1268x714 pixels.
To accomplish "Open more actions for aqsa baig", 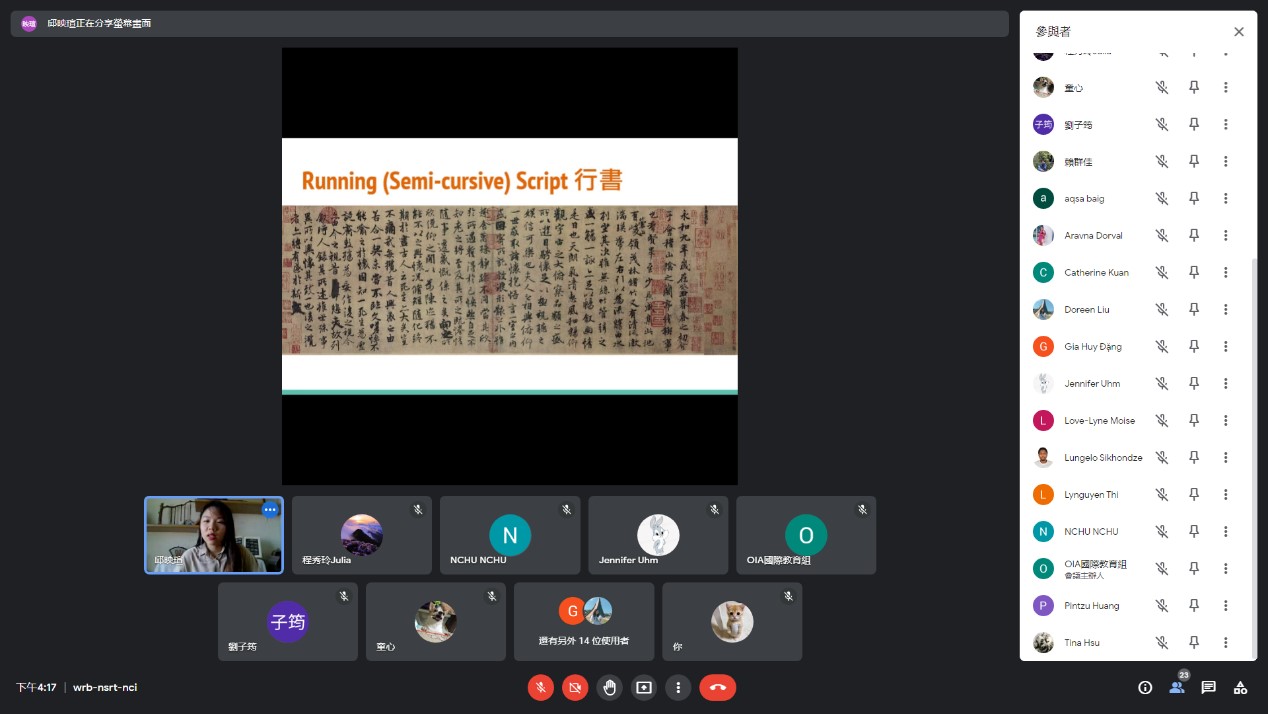I will [x=1226, y=198].
